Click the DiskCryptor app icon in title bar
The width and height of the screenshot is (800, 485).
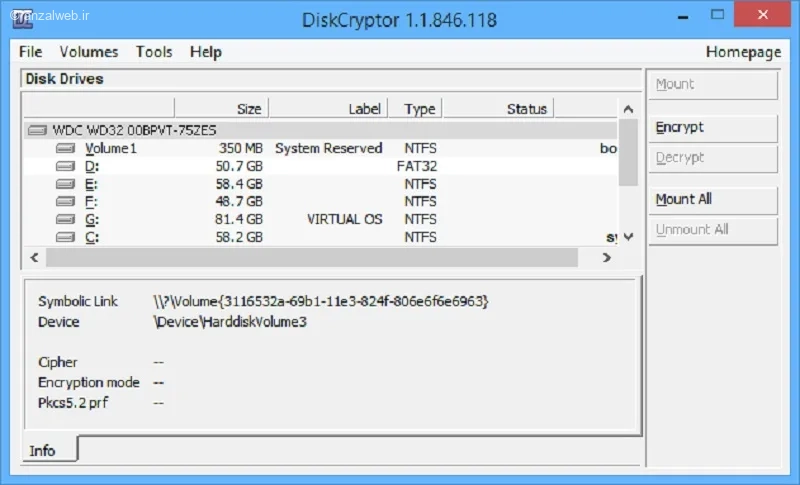pyautogui.click(x=22, y=18)
